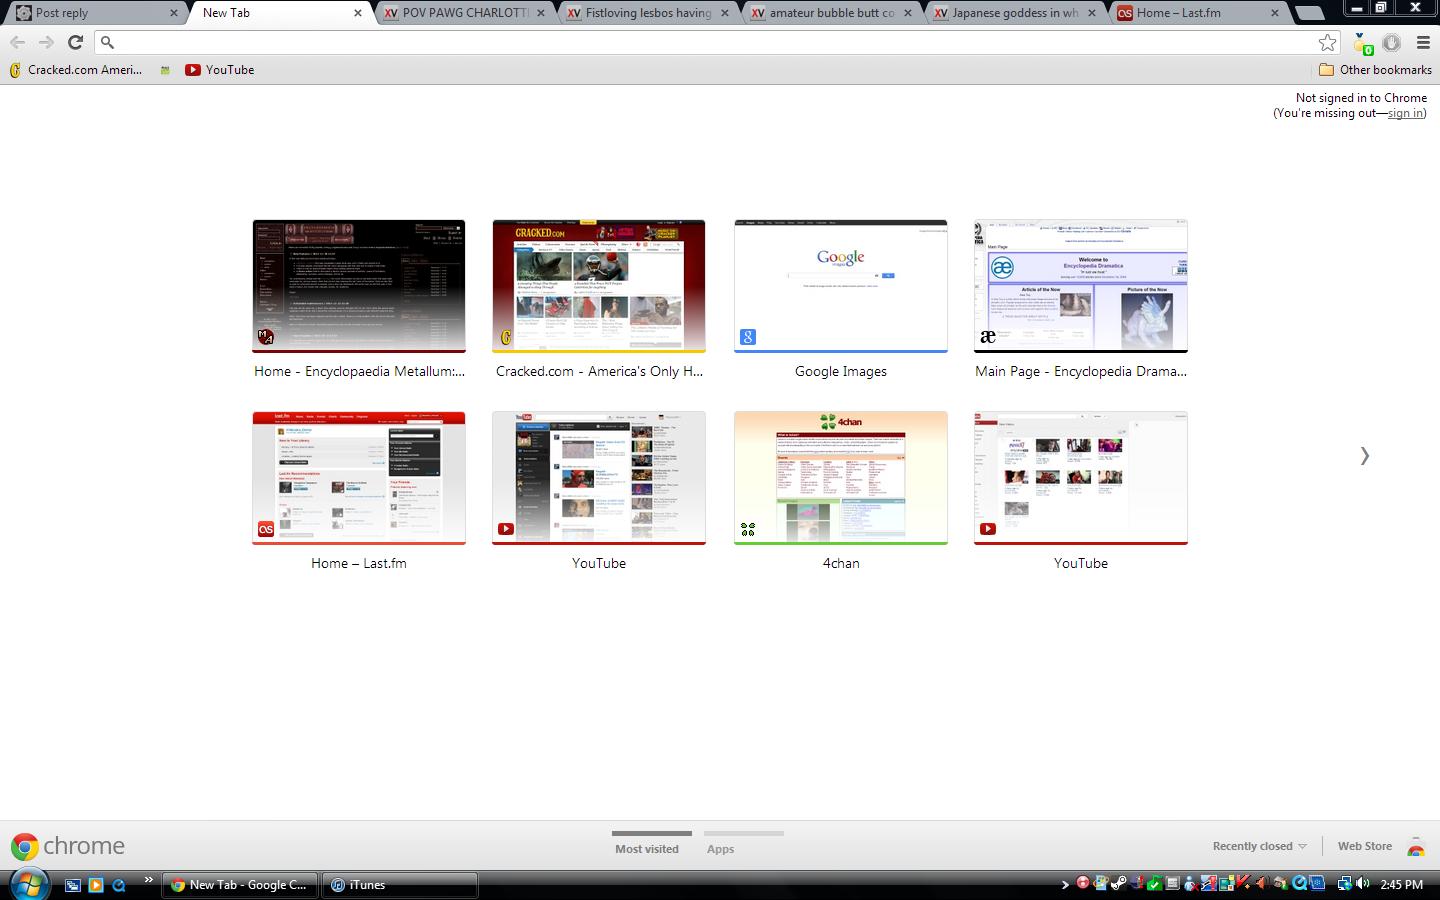Screen dimensions: 1440x900
Task: Click the QuickTime tray icon
Action: tap(1299, 883)
